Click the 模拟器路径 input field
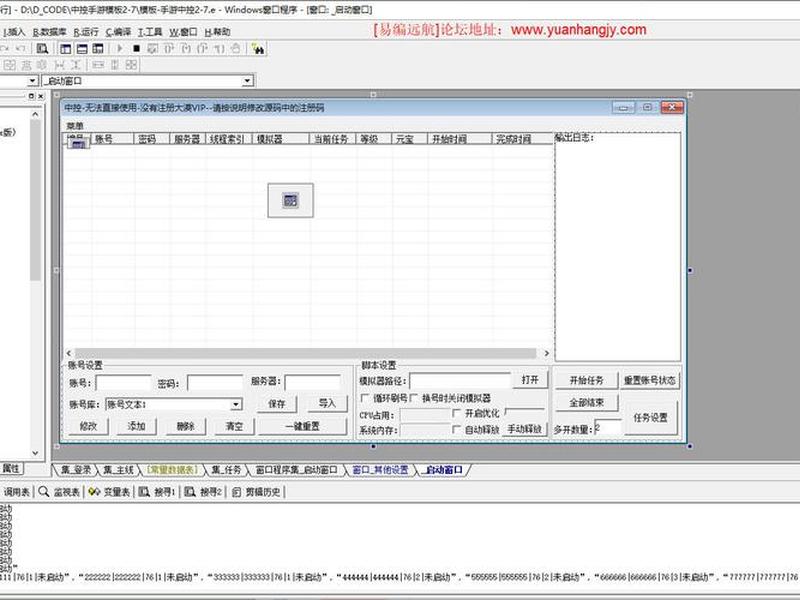The image size is (800, 600). 460,381
